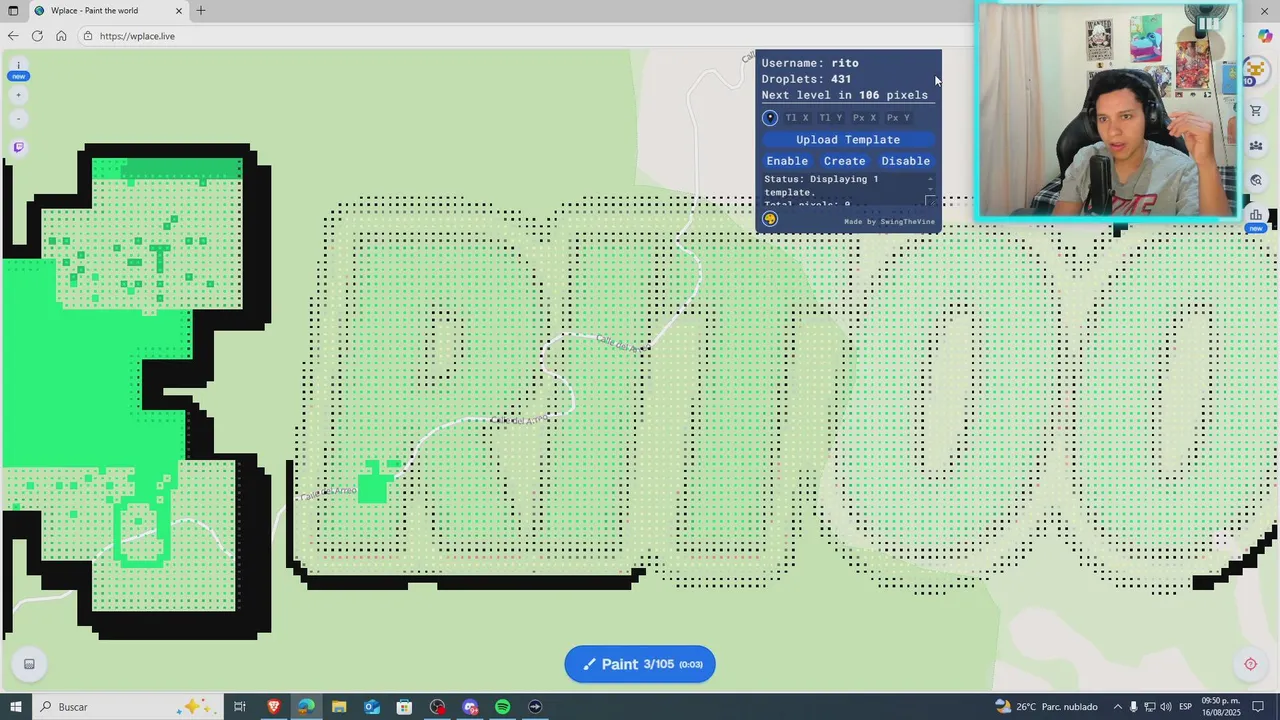Open the leaderboard chart icon
The width and height of the screenshot is (1280, 720).
1256,215
